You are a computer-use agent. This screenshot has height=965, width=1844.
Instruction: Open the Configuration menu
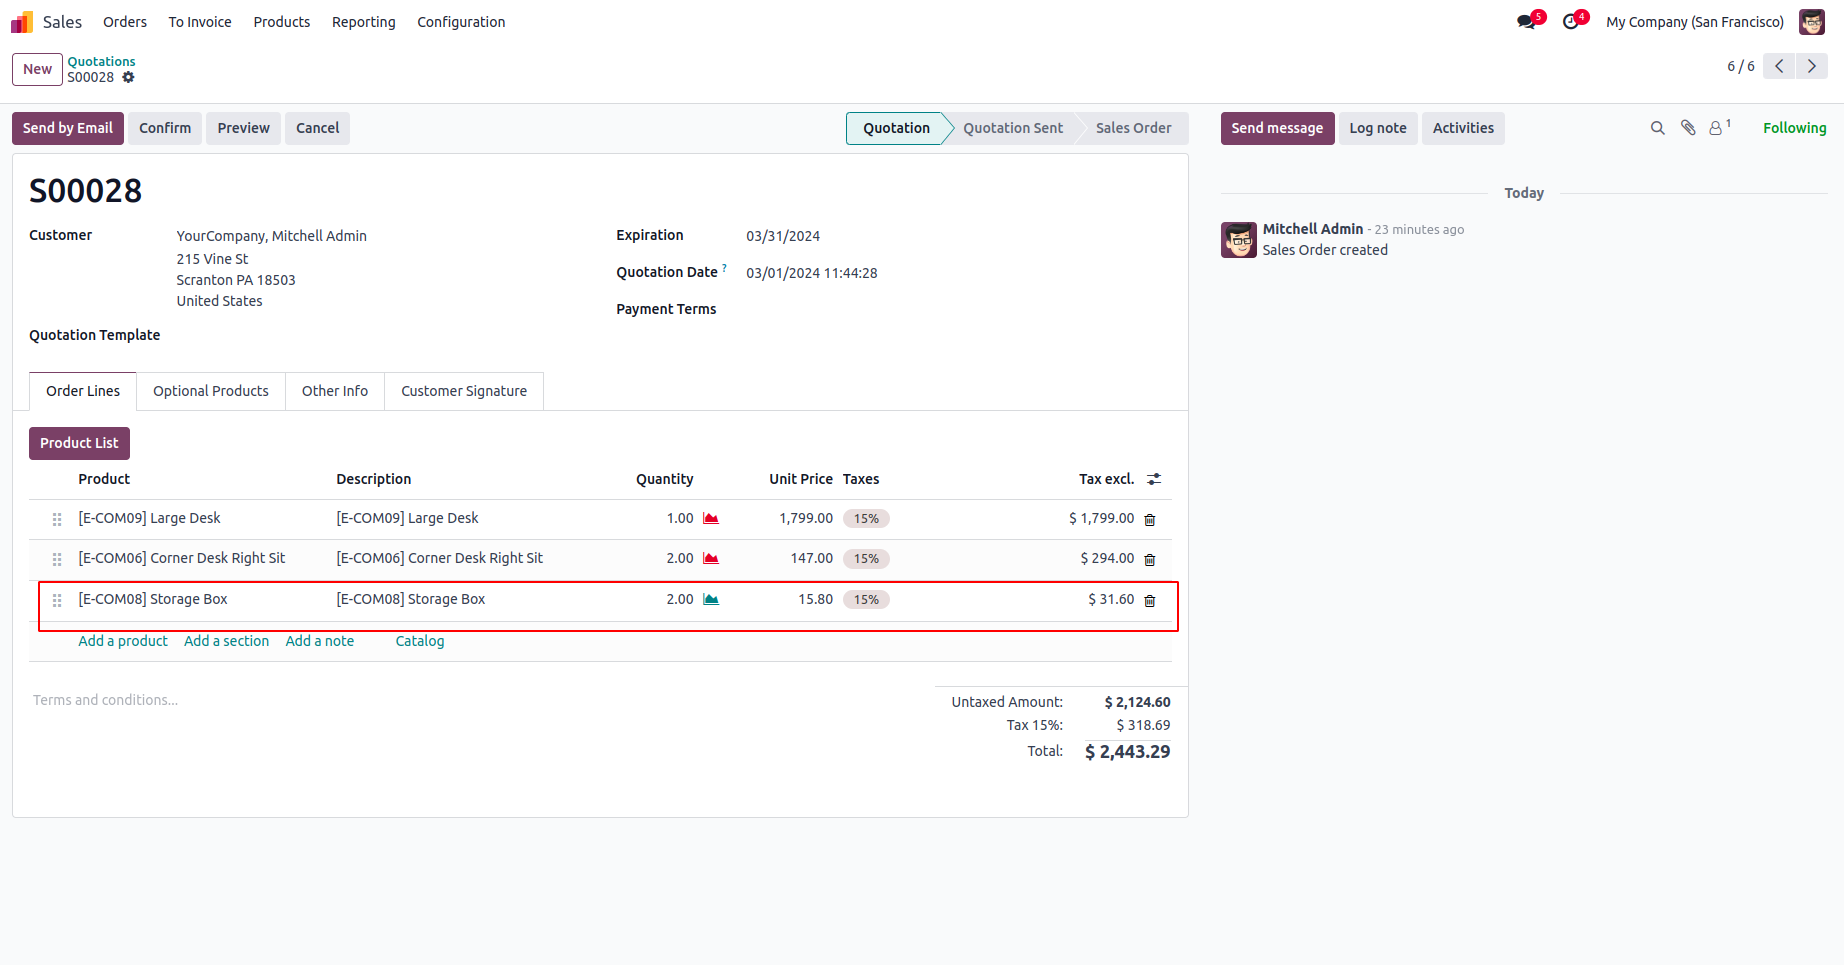point(461,22)
